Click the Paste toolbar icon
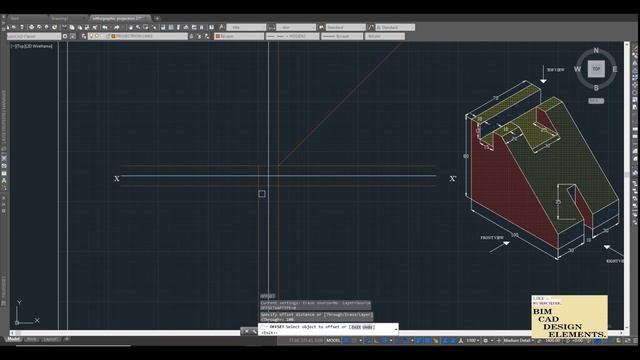 point(80,27)
